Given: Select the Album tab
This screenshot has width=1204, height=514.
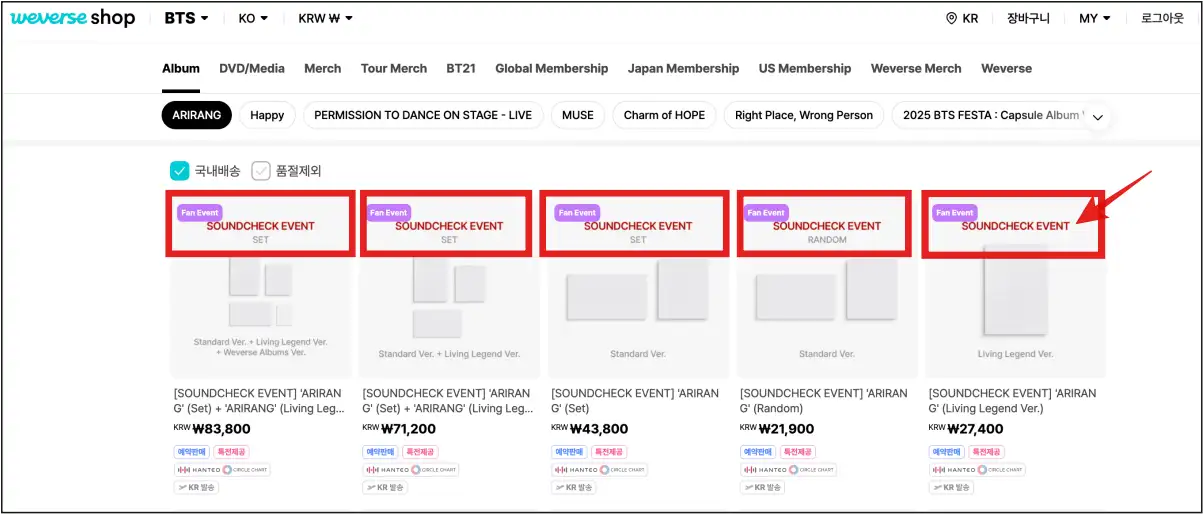Looking at the screenshot, I should coord(181,68).
